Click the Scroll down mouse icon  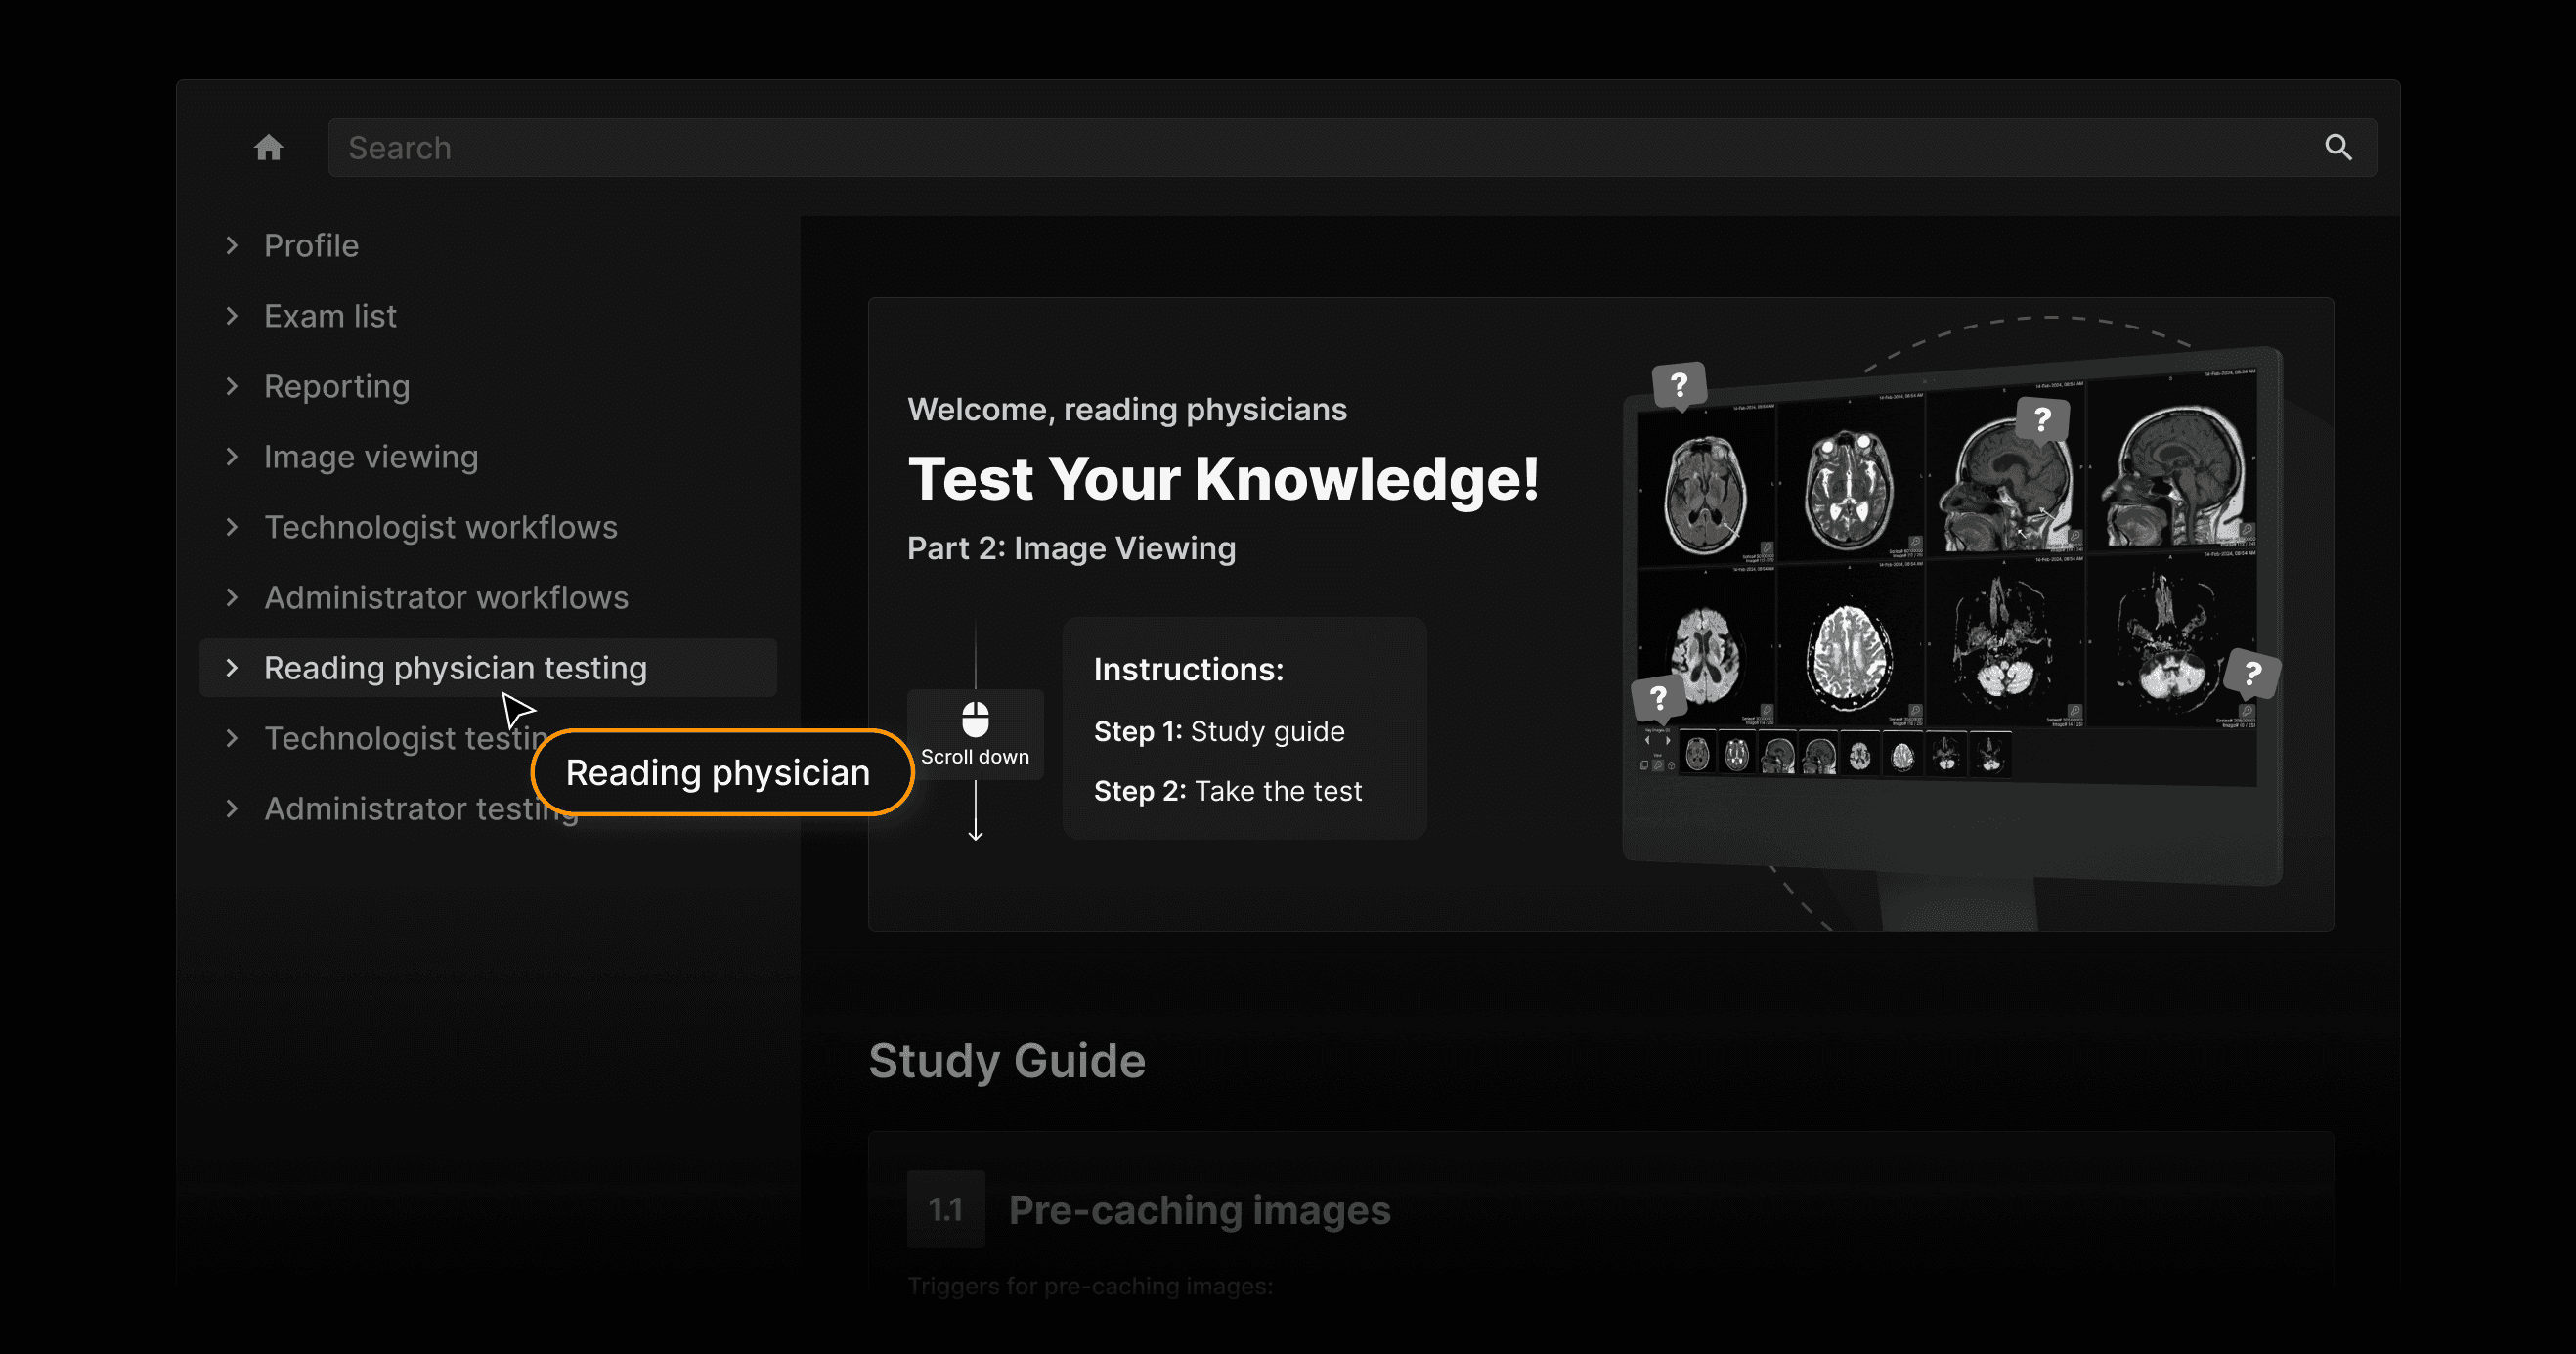(x=975, y=720)
